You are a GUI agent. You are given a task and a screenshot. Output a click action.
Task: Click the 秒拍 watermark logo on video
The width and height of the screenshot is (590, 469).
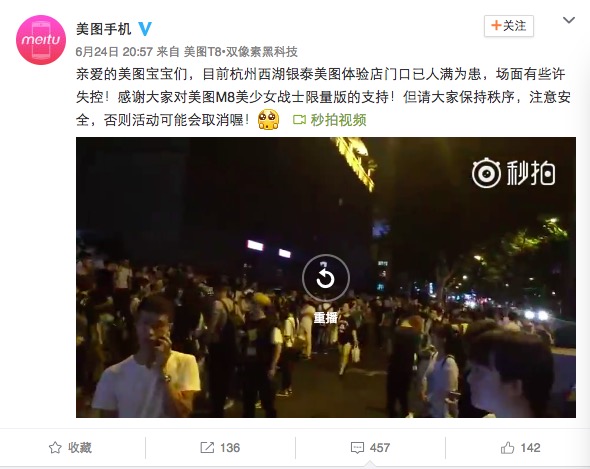point(514,174)
